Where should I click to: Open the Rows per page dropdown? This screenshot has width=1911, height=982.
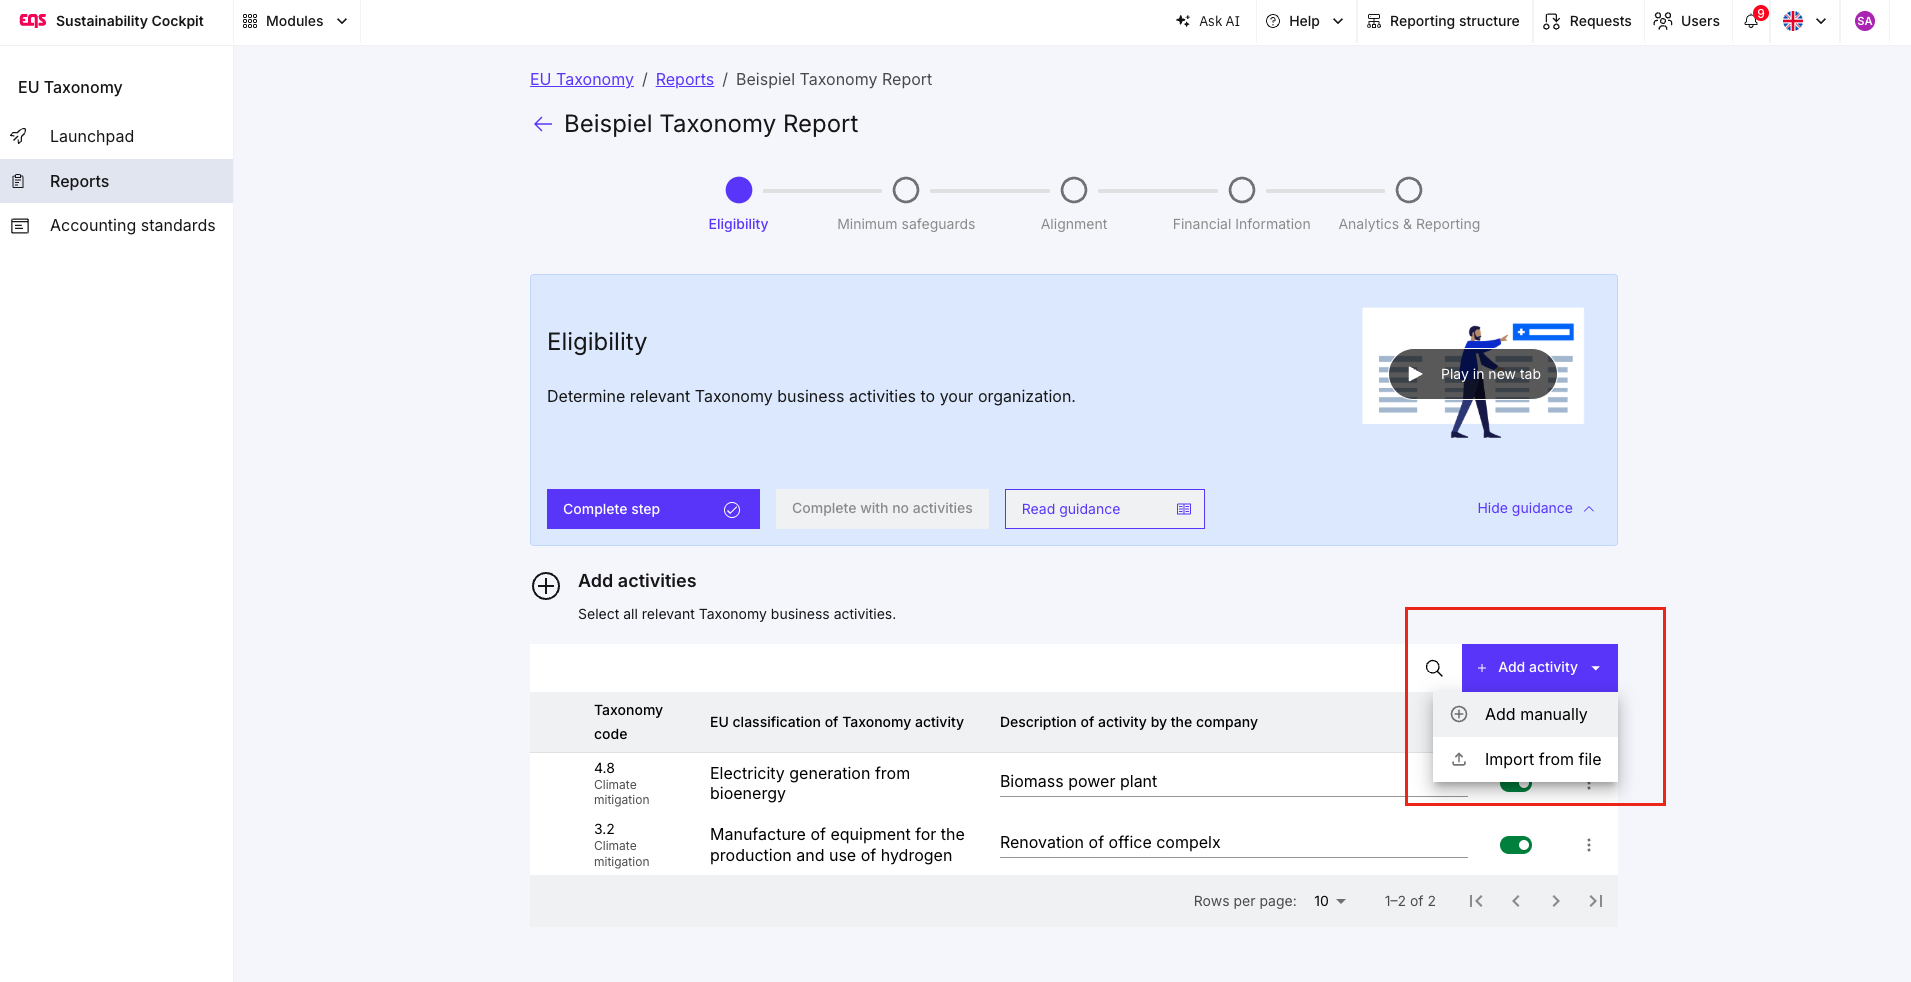(x=1330, y=901)
